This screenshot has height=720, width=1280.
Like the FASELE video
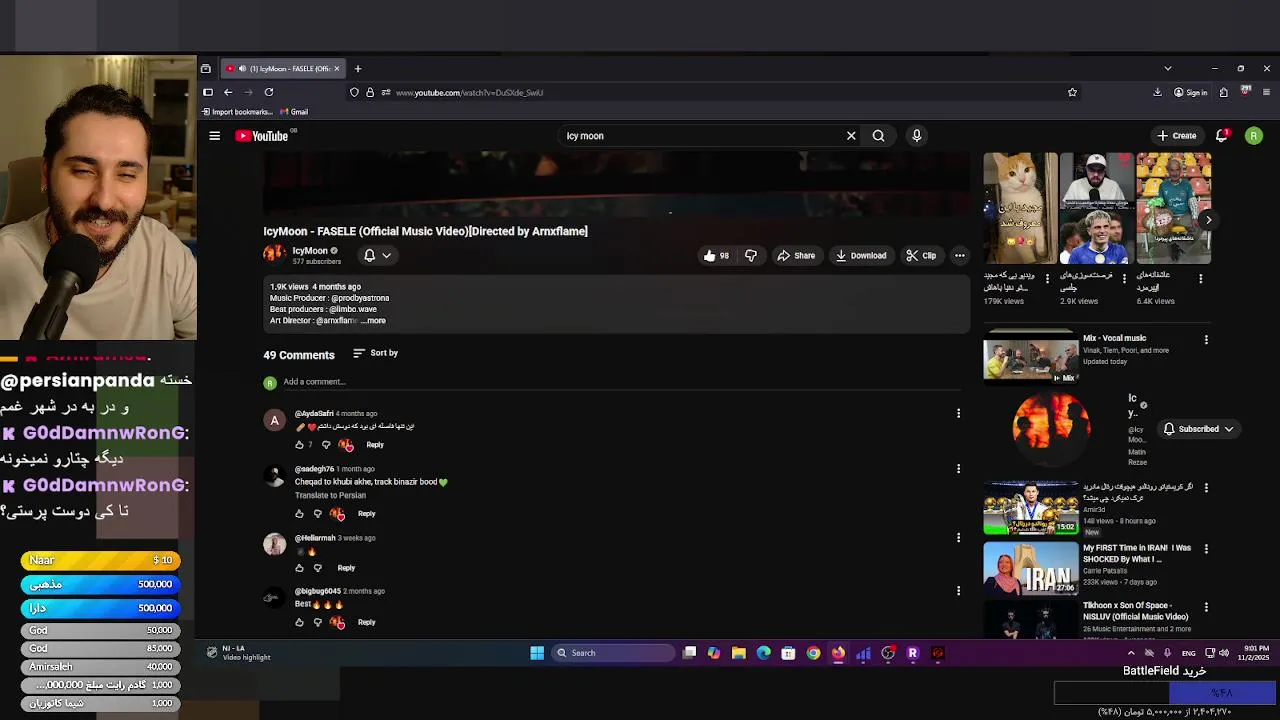click(715, 255)
